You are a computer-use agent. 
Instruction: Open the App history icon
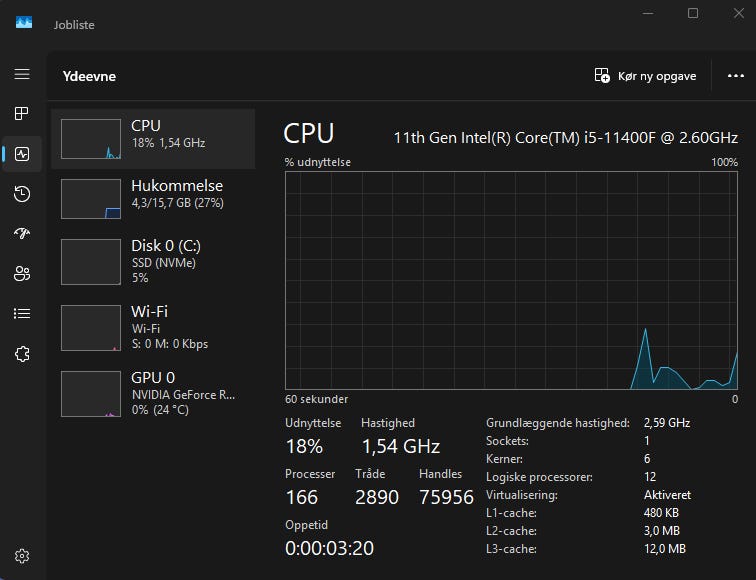22,194
